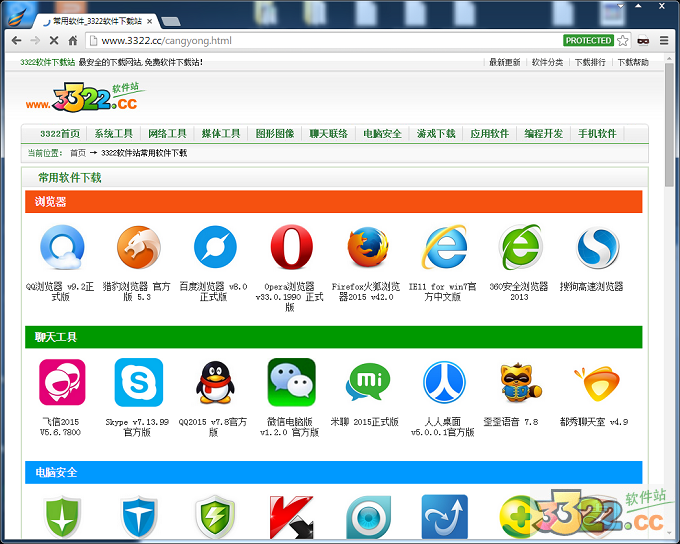Stop loading the page with the X button
This screenshot has width=680, height=544.
tap(54, 41)
